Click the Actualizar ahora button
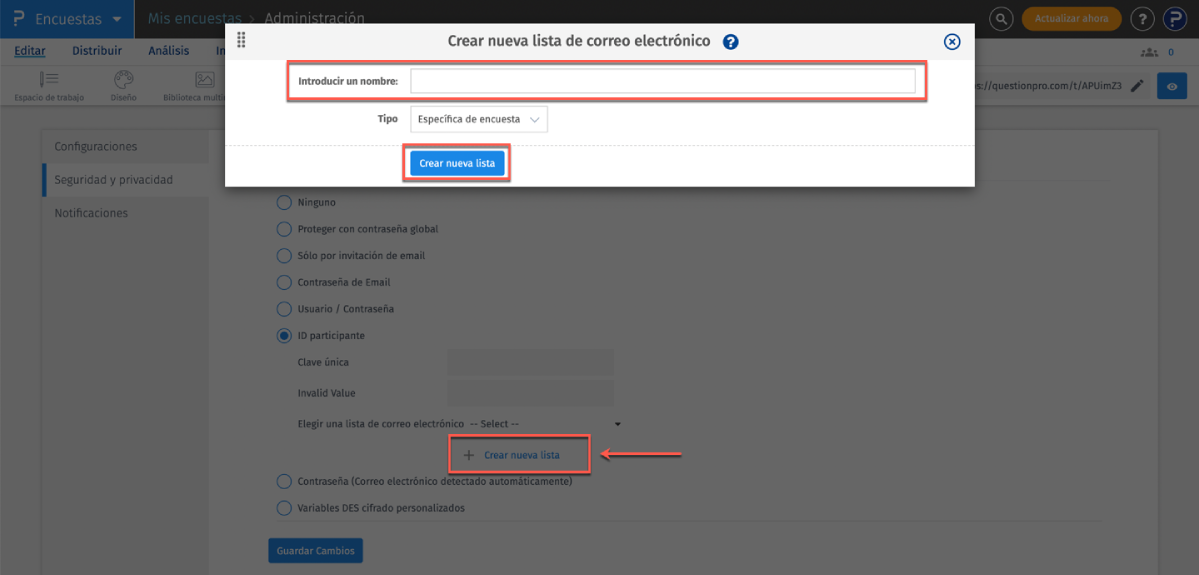1199x575 pixels. (x=1071, y=18)
